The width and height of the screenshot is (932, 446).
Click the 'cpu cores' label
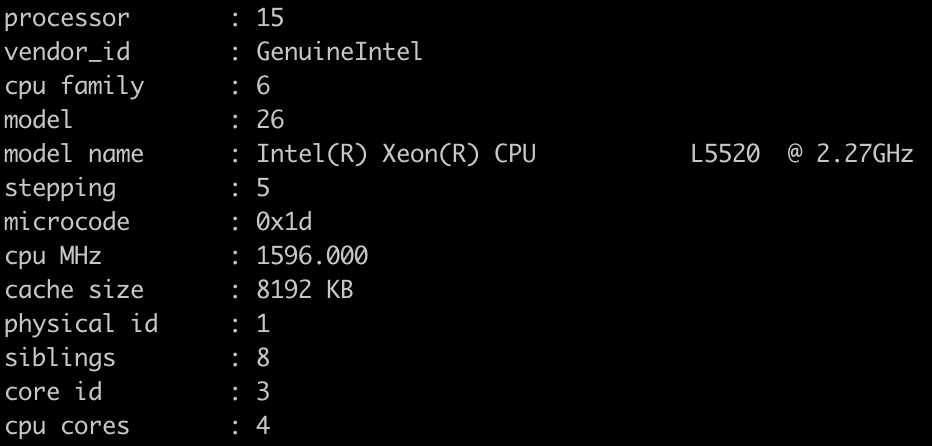[x=66, y=426]
